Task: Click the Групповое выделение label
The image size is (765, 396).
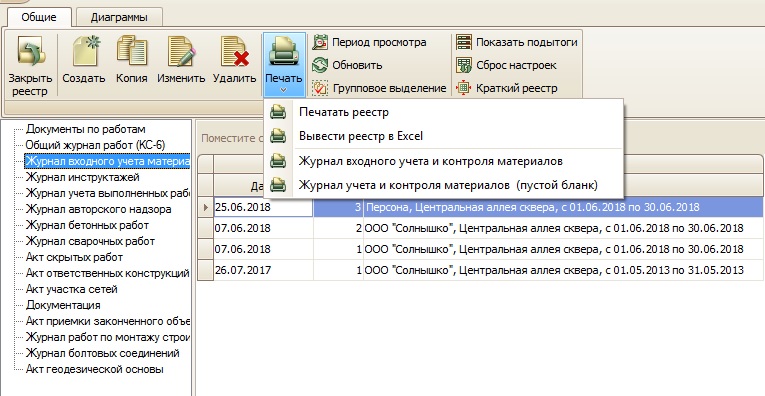Action: 389,88
